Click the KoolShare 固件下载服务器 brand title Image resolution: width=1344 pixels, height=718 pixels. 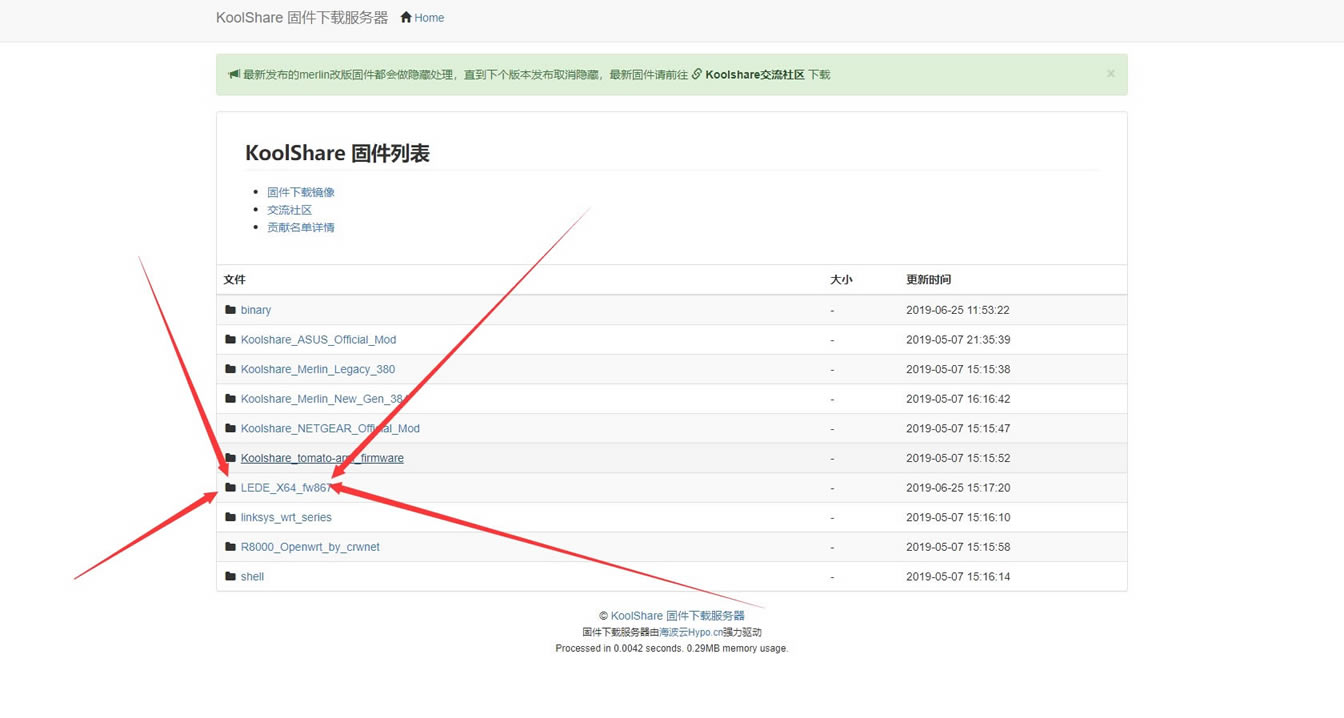click(302, 18)
